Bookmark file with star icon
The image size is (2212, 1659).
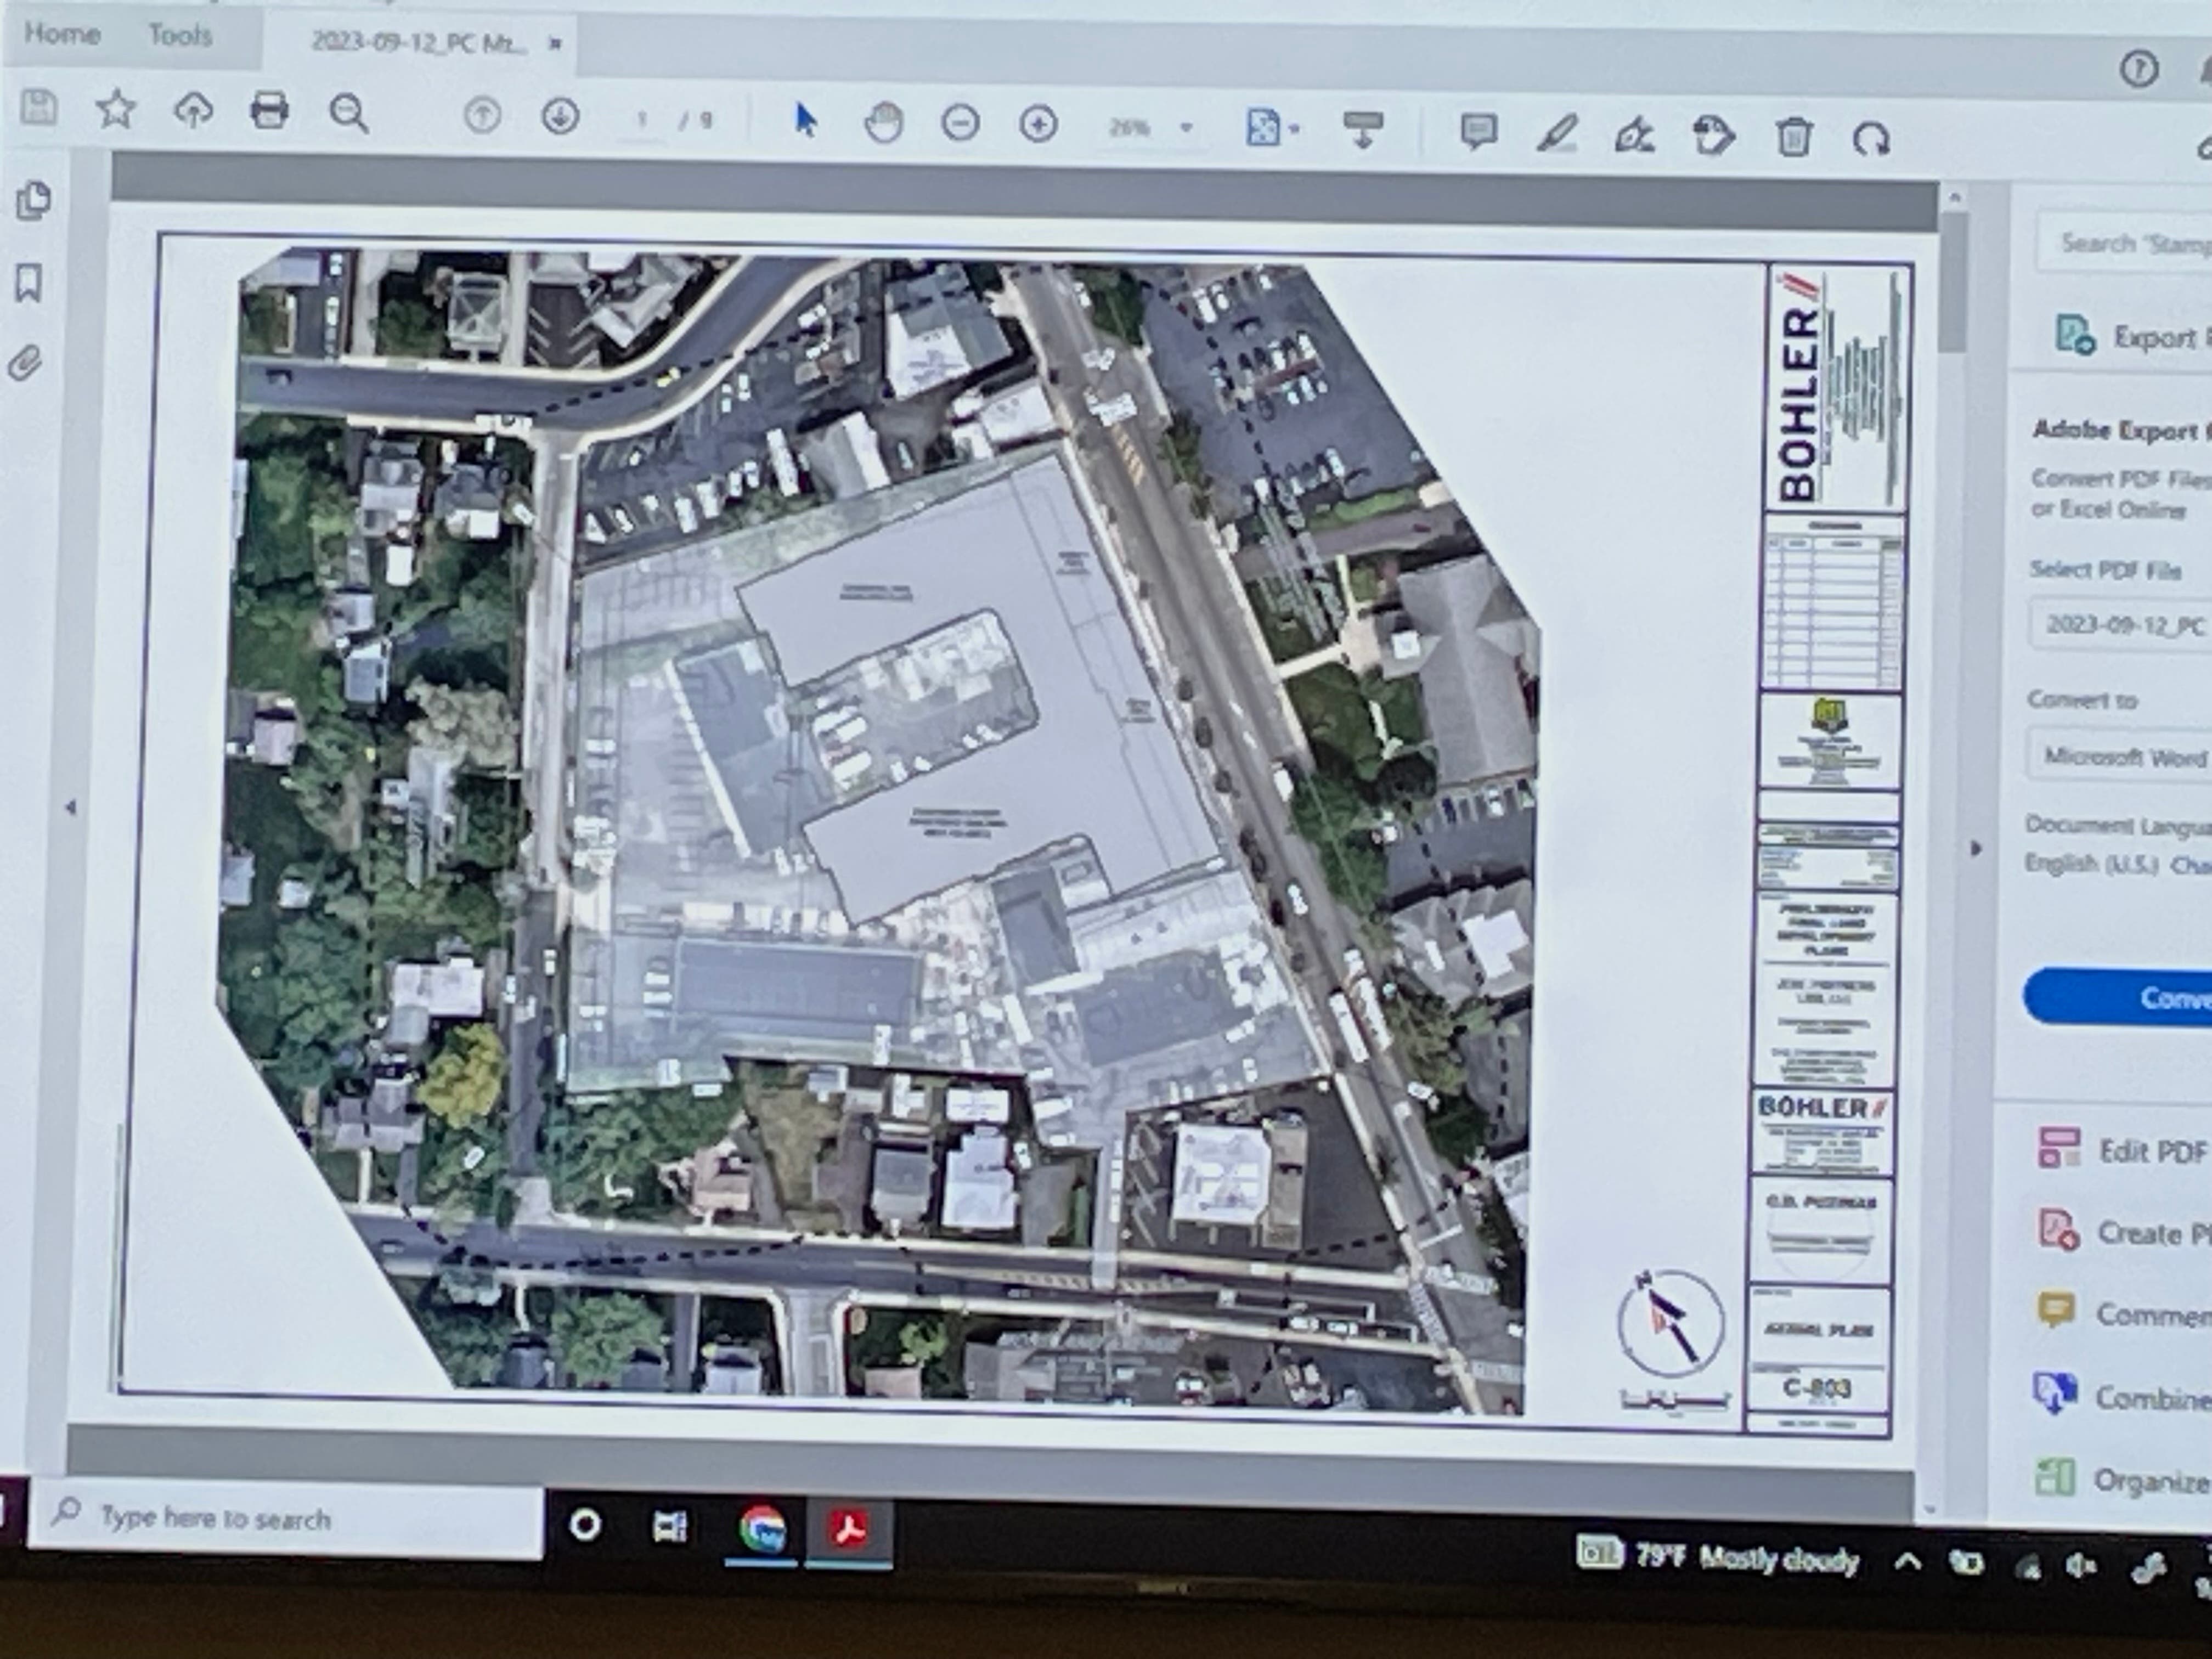tap(115, 109)
